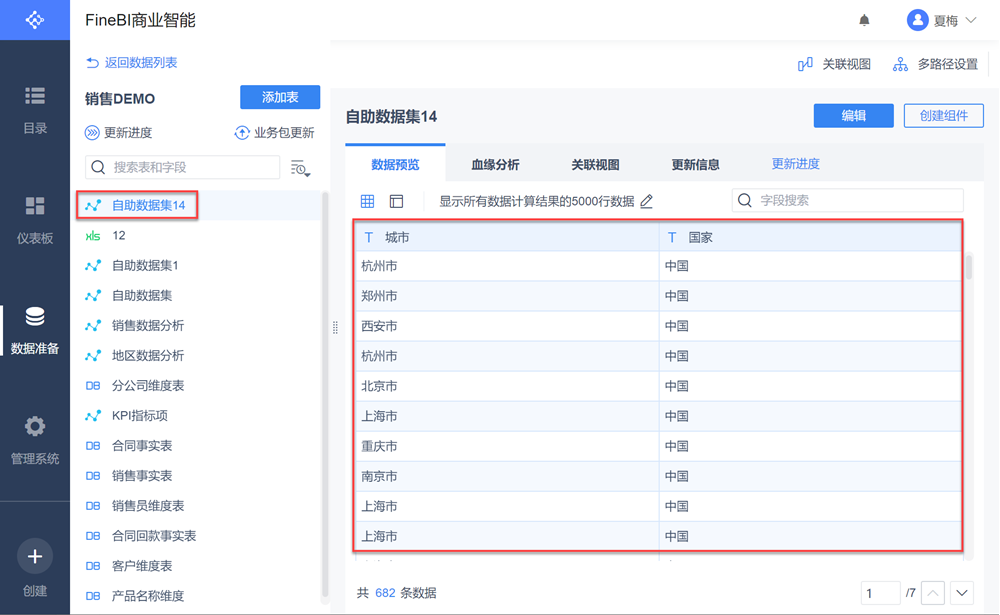Select 销售数据分析 in the table list
1000x615 pixels.
pos(148,326)
